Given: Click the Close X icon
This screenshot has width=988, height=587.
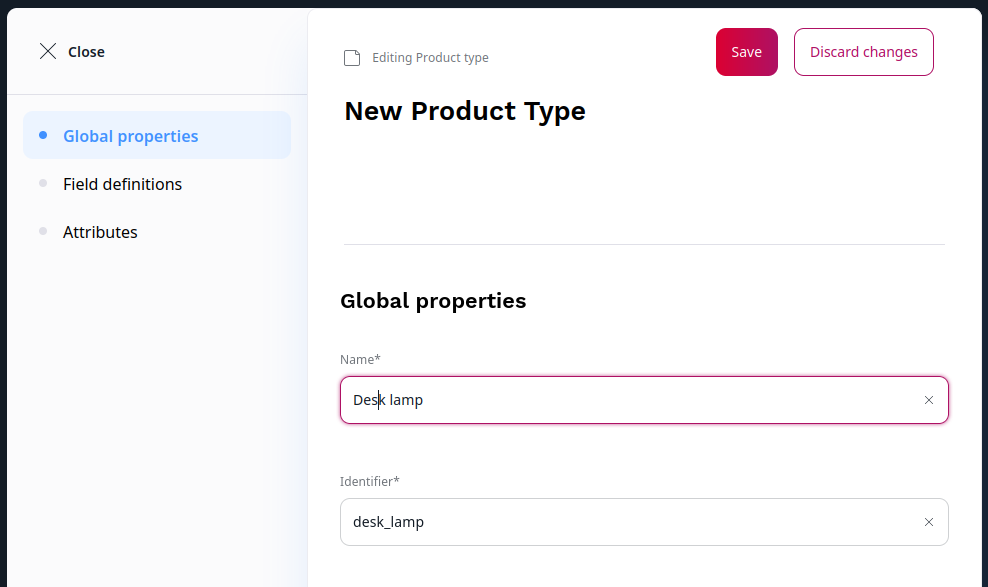Looking at the screenshot, I should (x=48, y=52).
